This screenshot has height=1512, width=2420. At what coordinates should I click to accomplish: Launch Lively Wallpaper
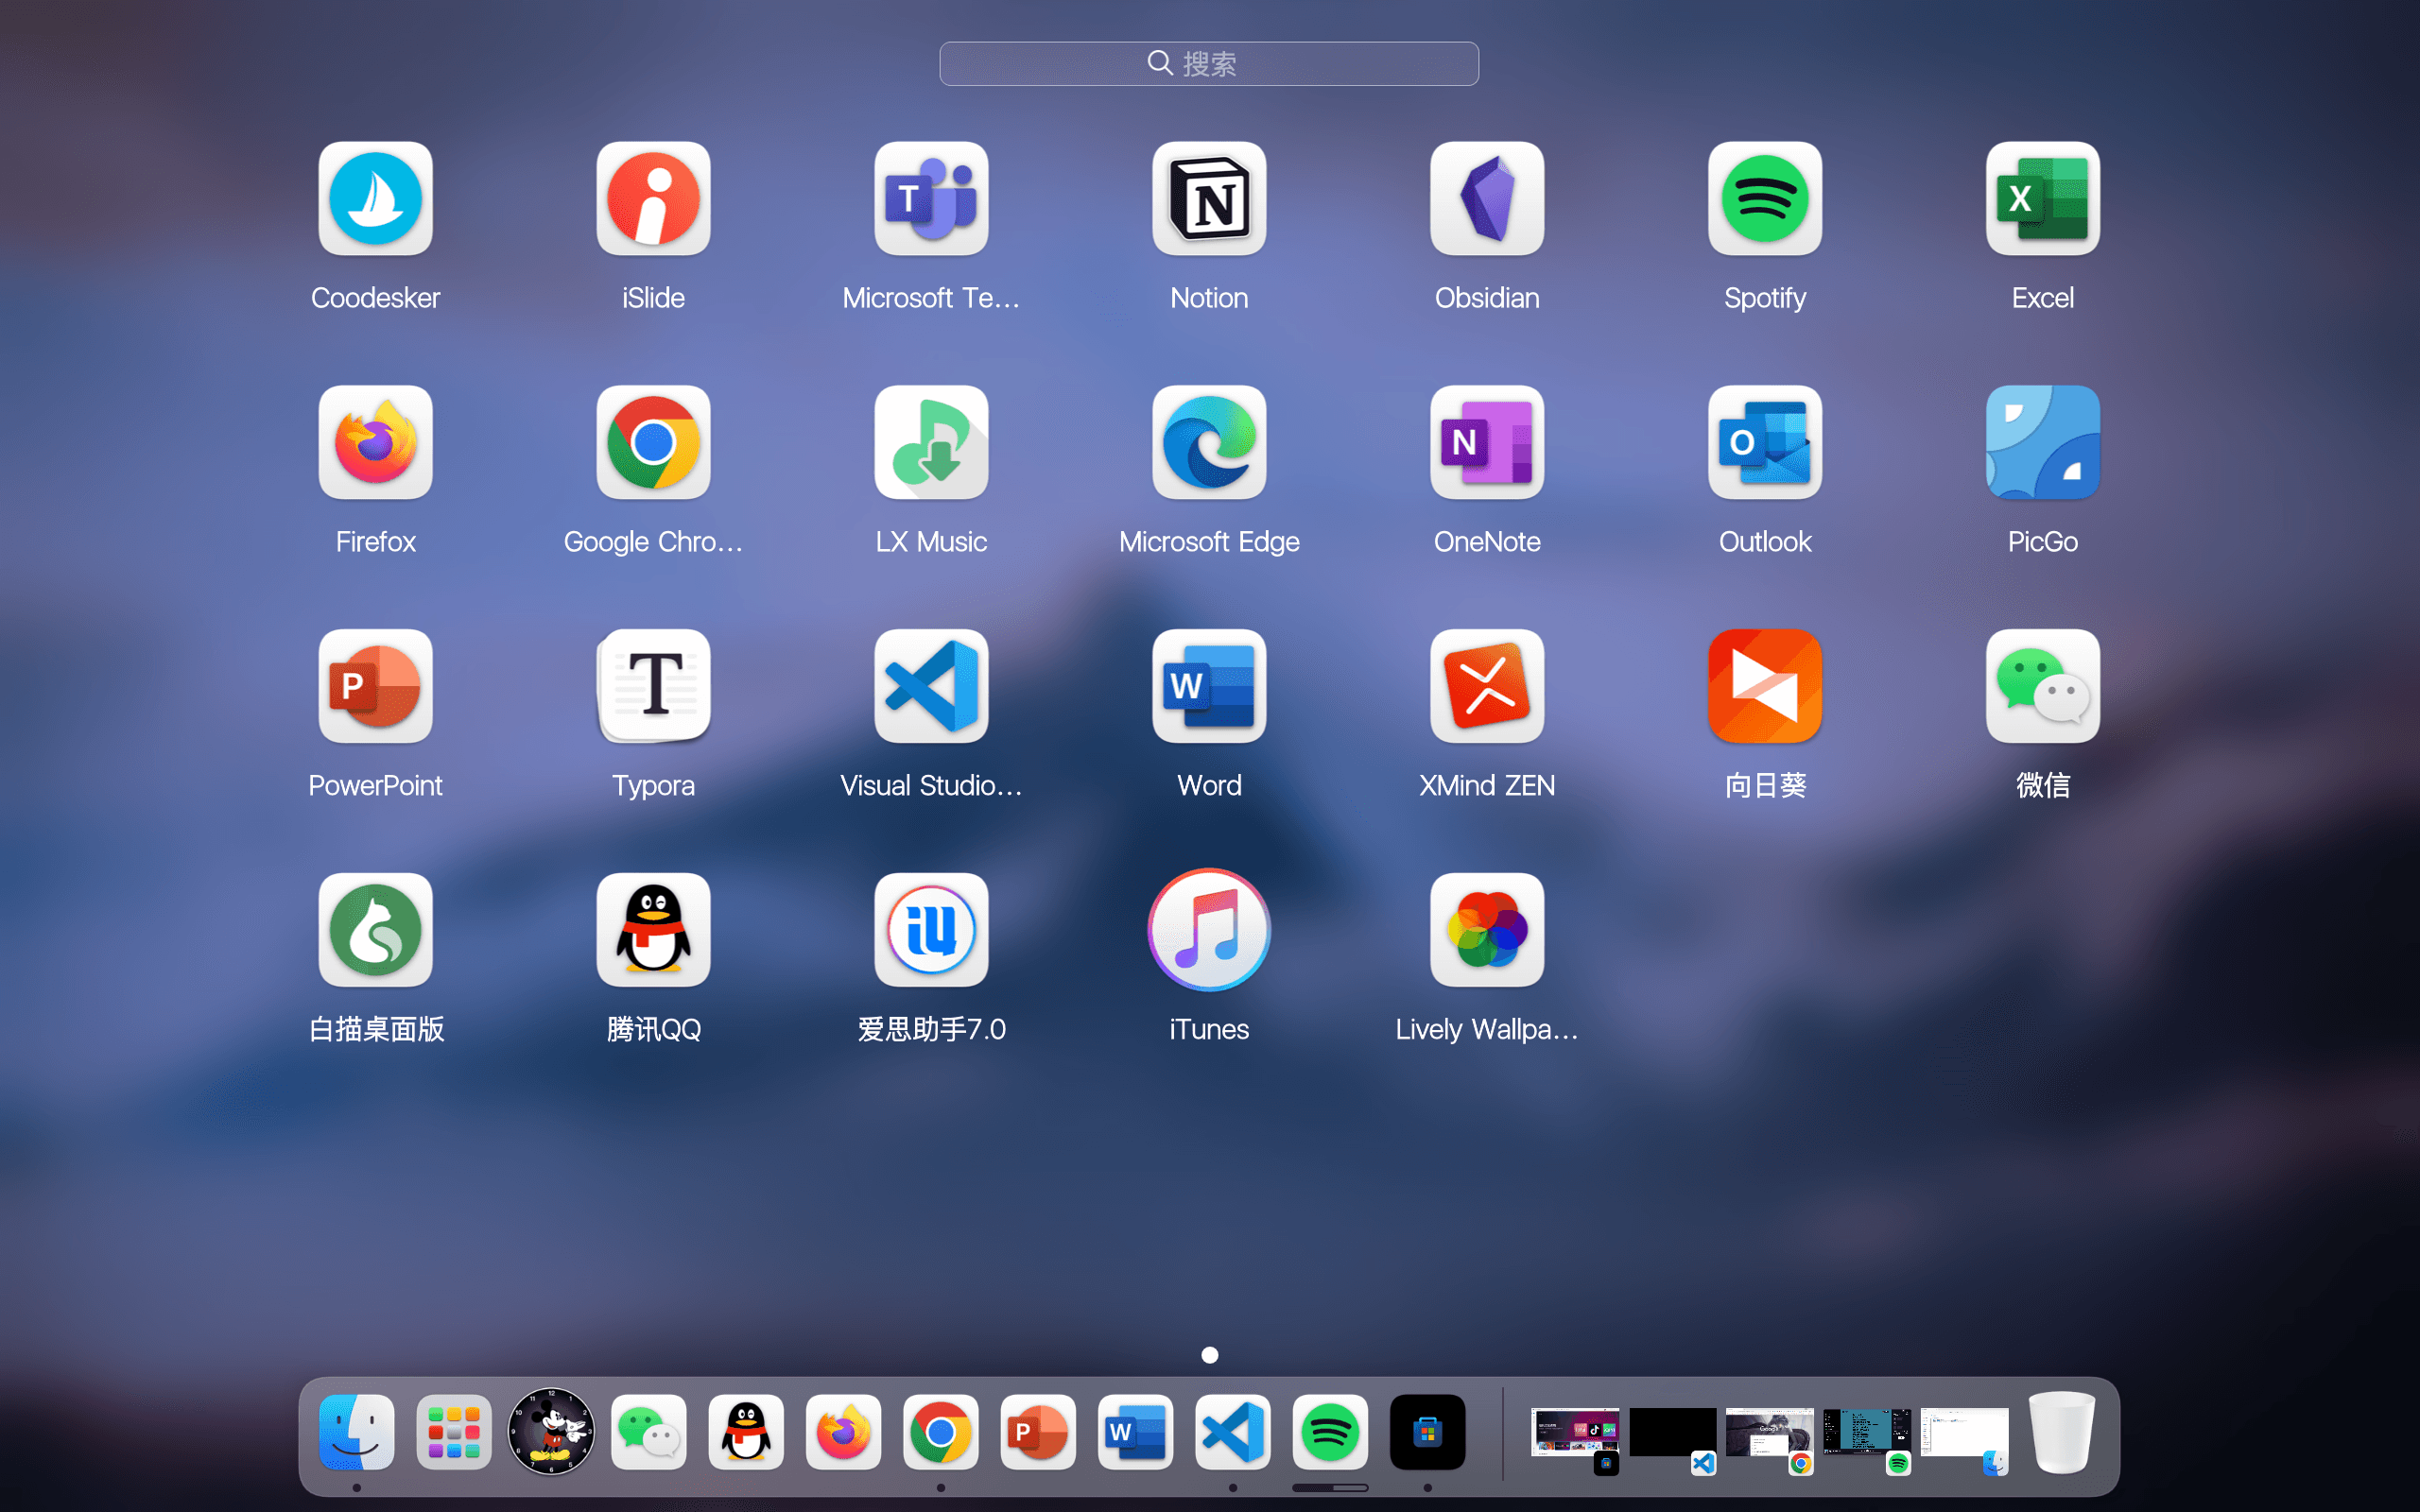tap(1487, 930)
